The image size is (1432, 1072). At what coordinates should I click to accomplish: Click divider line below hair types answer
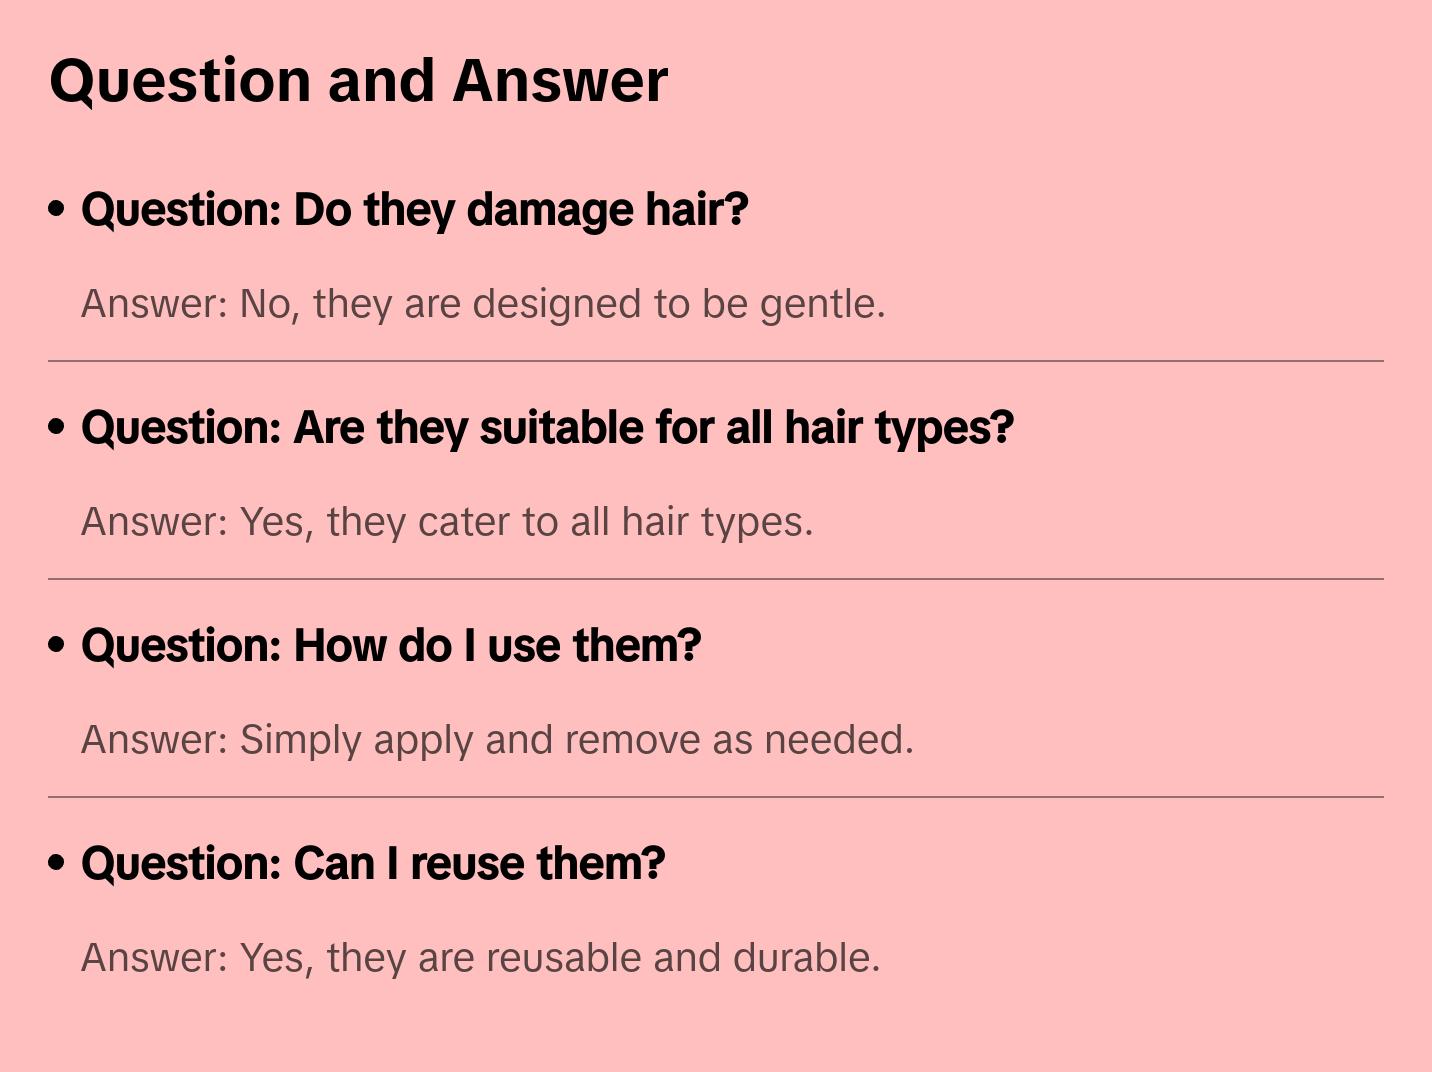click(716, 579)
